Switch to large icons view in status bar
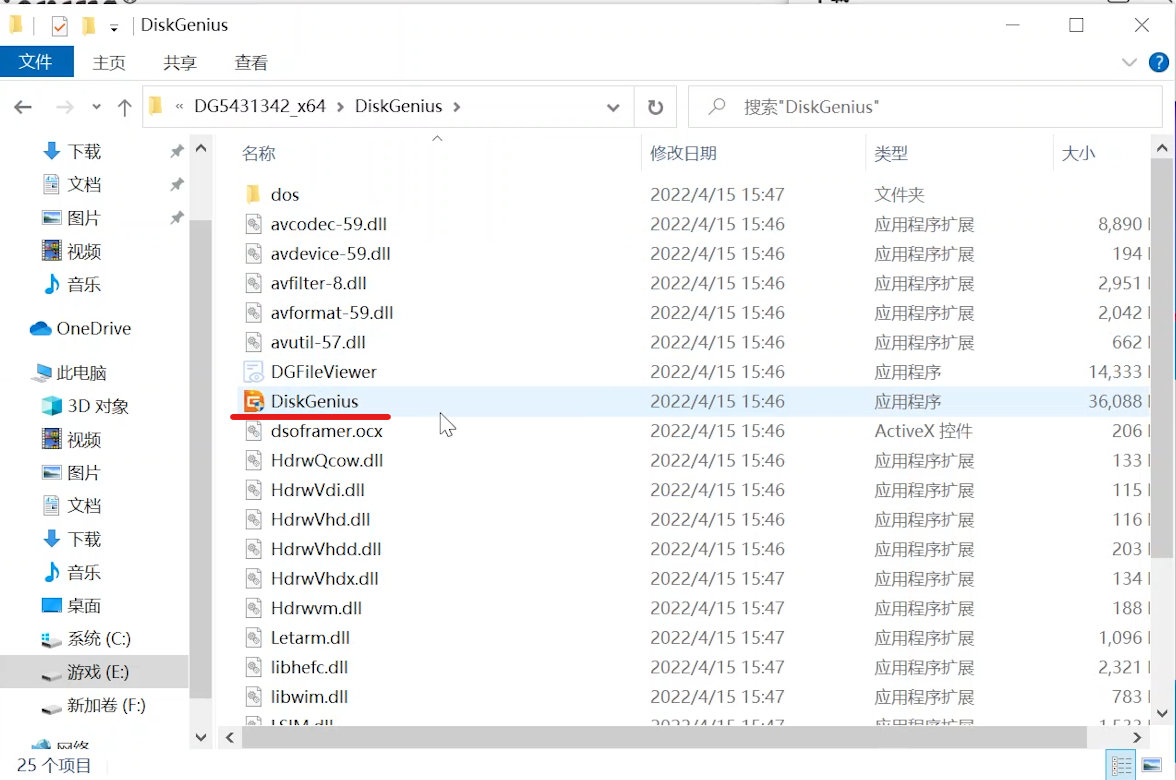1176x780 pixels. pos(1151,766)
